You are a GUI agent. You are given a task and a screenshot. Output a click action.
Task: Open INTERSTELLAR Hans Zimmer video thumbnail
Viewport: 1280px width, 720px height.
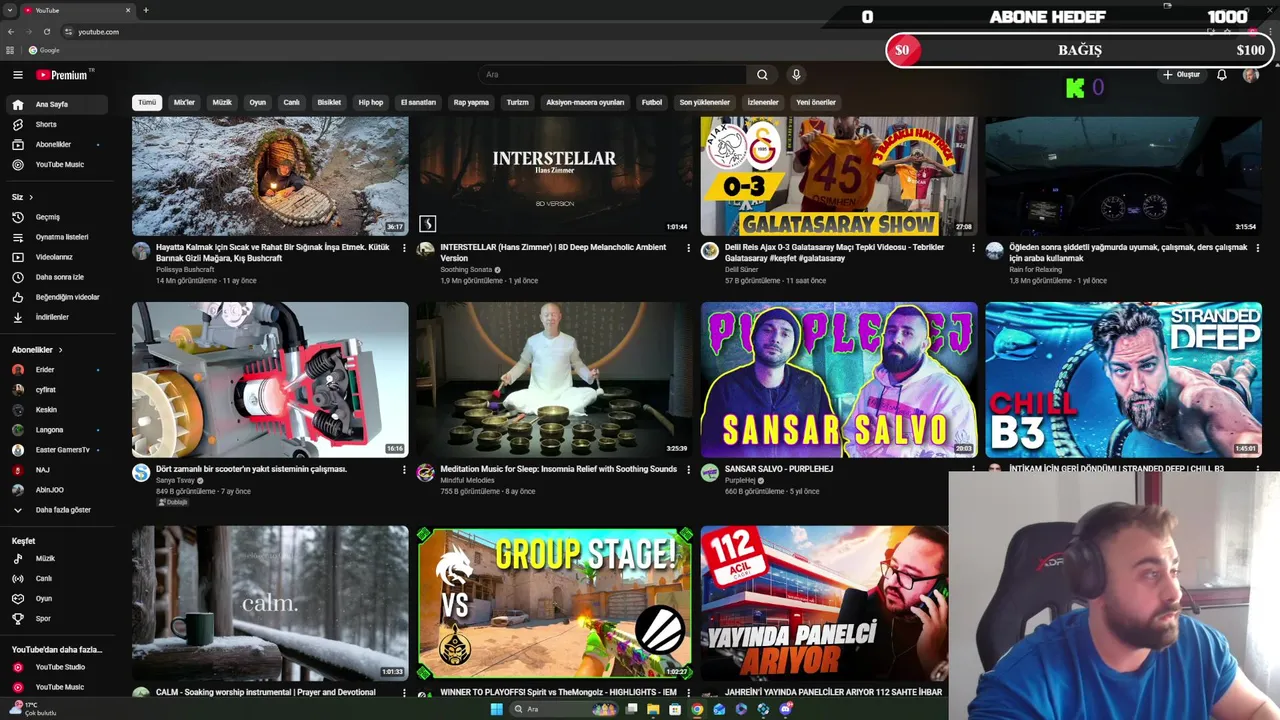[x=554, y=176]
